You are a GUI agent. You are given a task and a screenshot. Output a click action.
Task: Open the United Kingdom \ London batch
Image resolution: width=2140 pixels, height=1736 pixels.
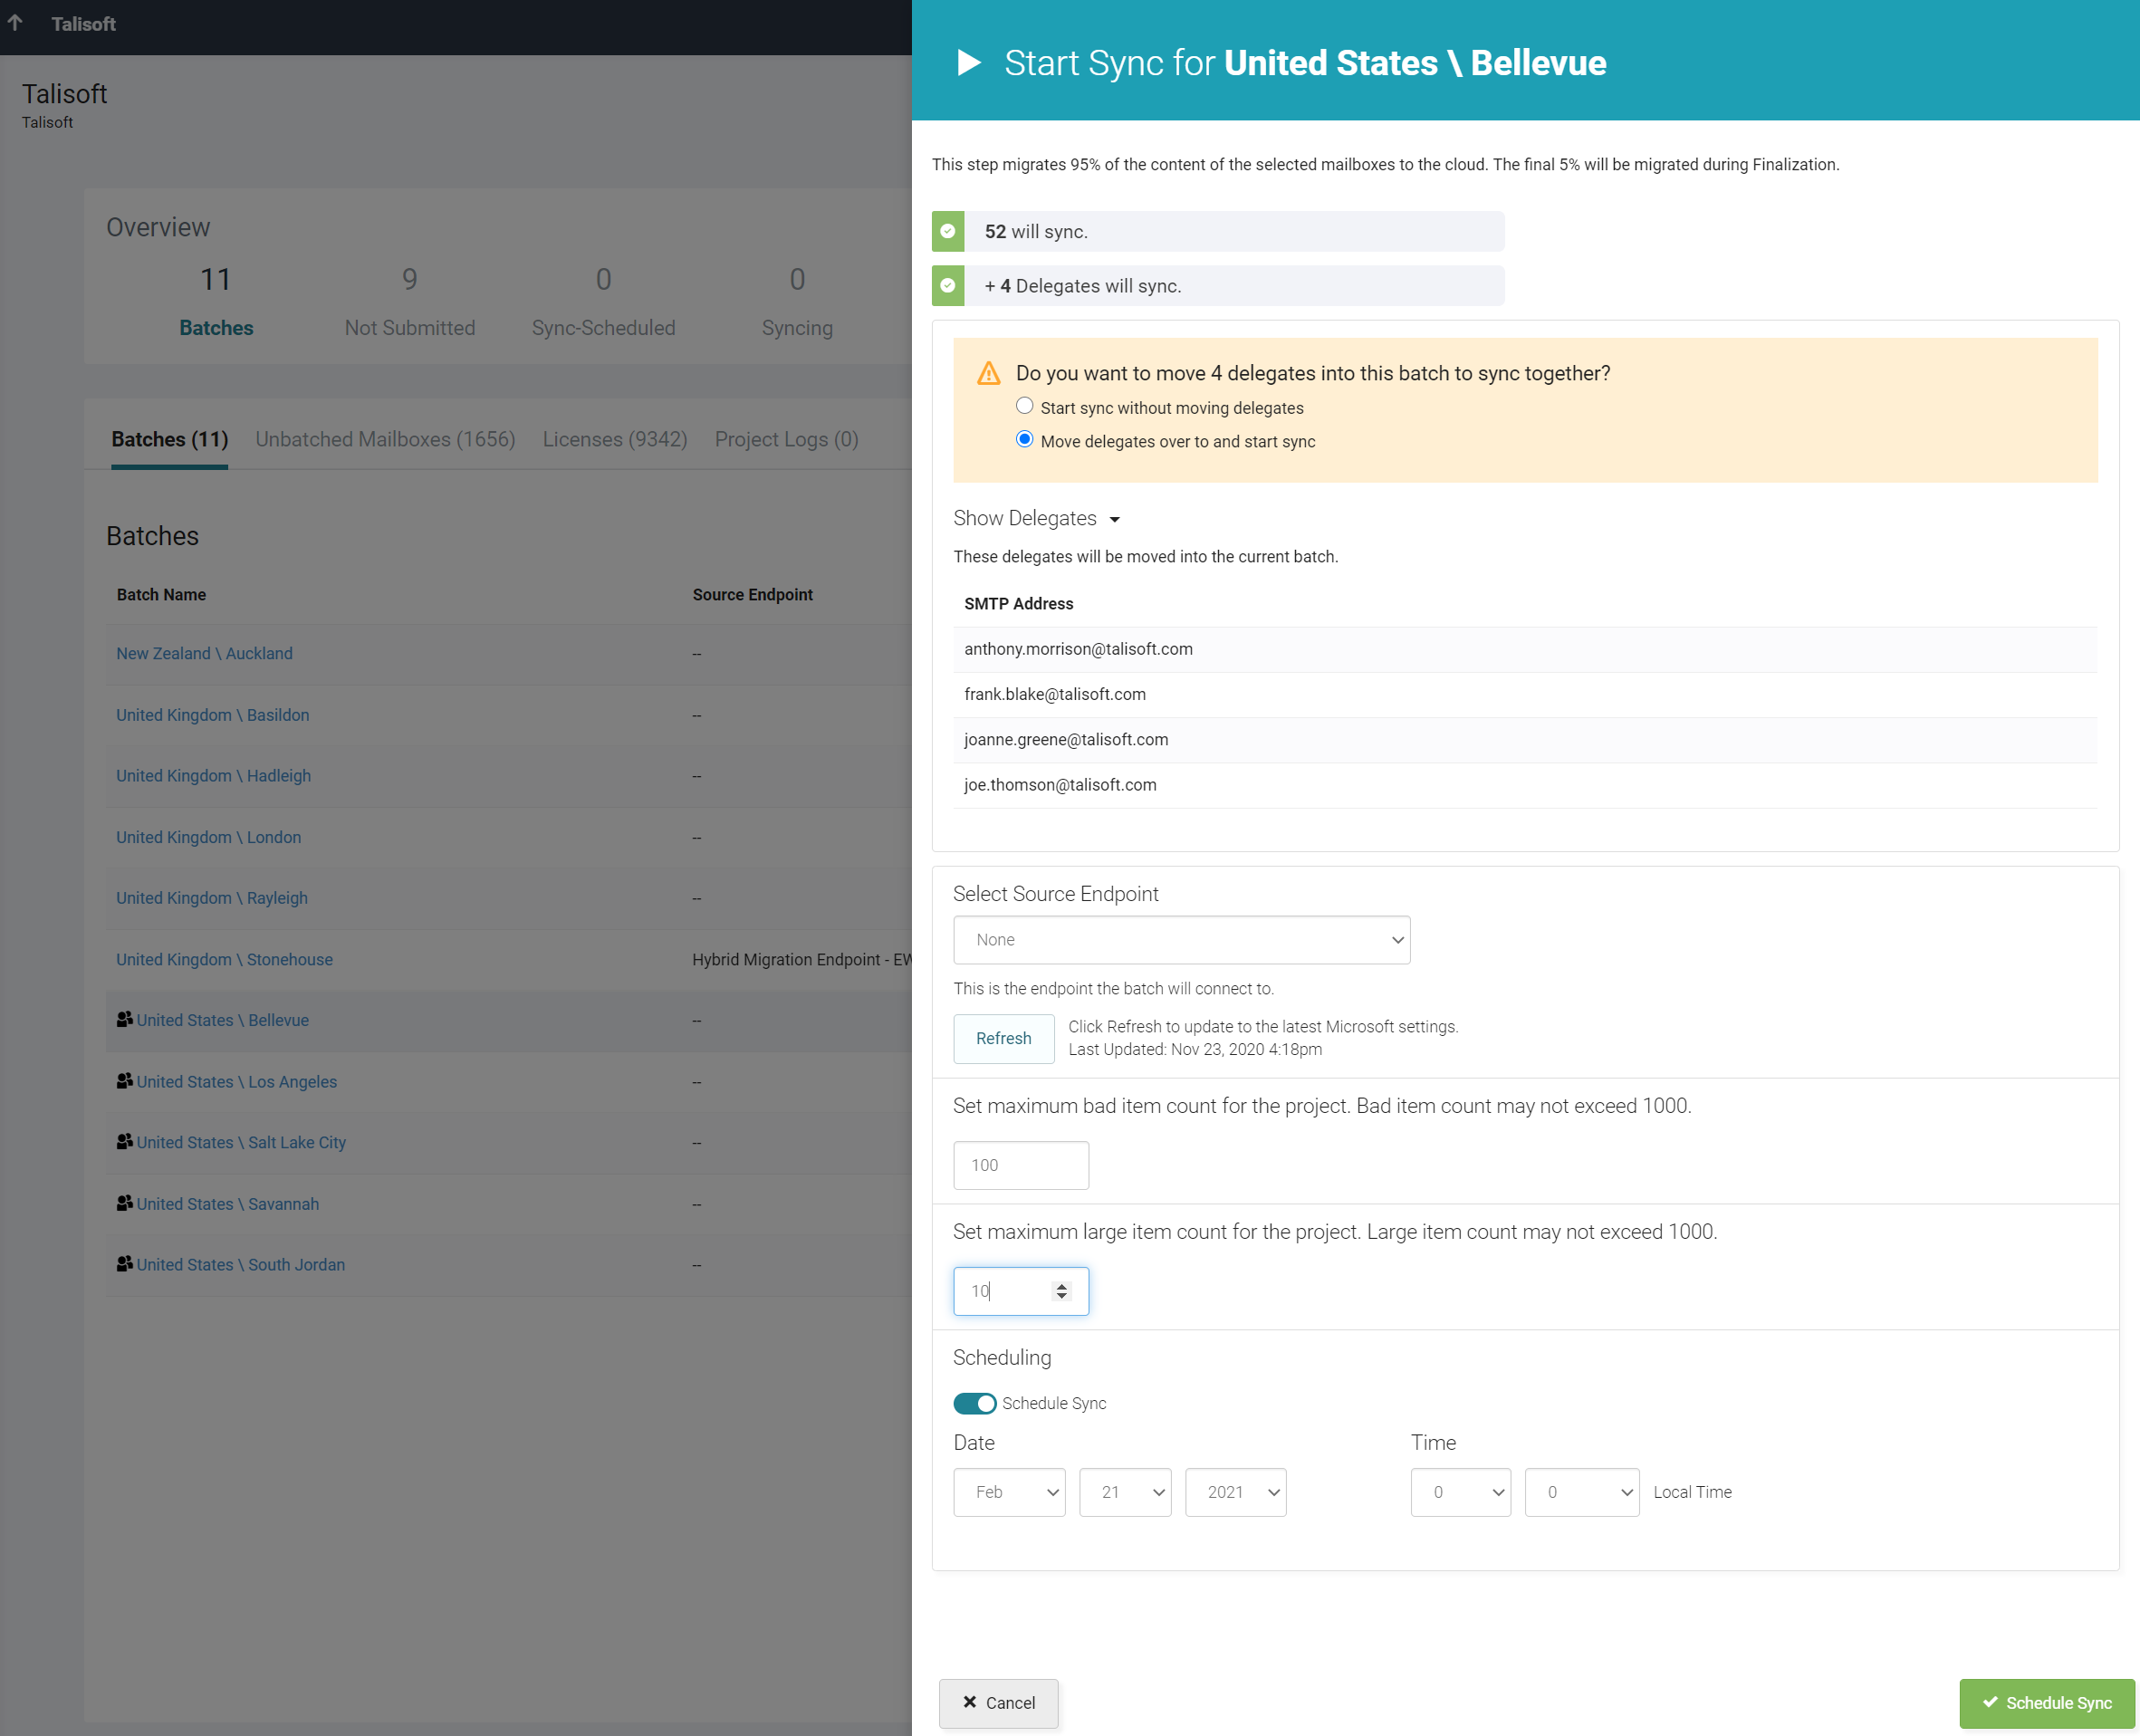point(208,837)
